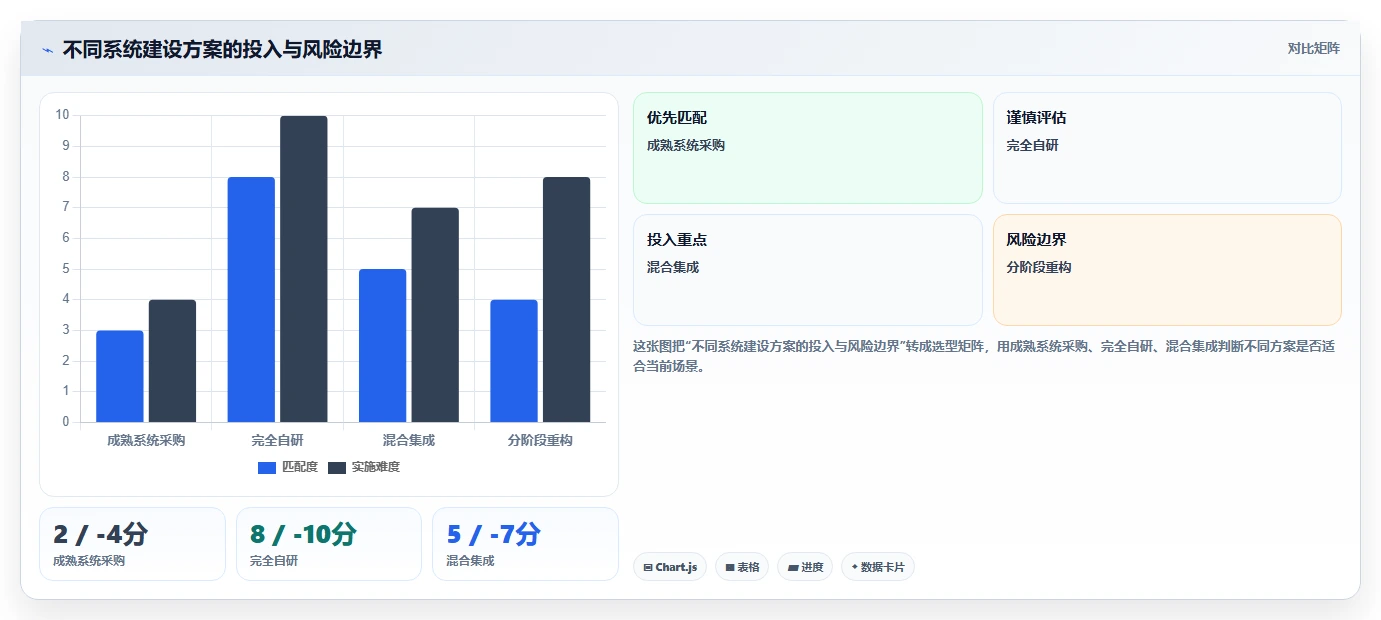Click the 实施难度 bar for 混合集成
Screen dimensions: 1381x620
[435, 315]
